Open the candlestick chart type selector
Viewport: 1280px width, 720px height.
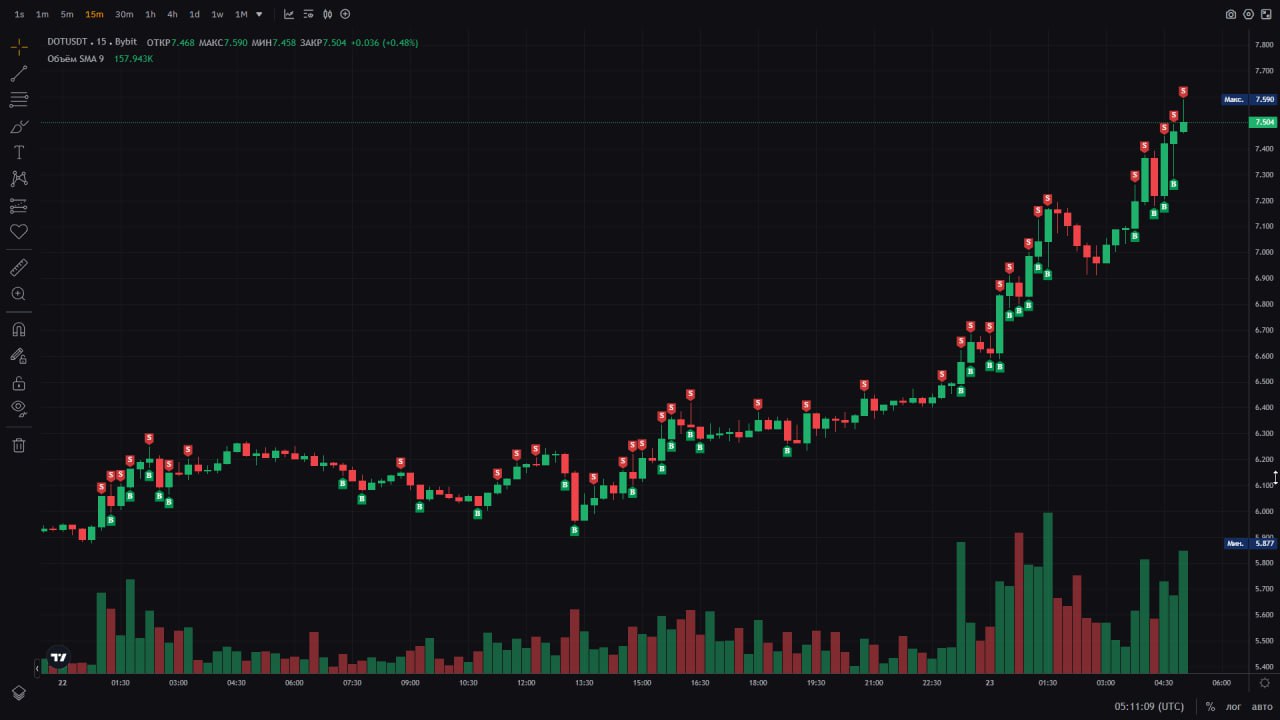point(327,14)
